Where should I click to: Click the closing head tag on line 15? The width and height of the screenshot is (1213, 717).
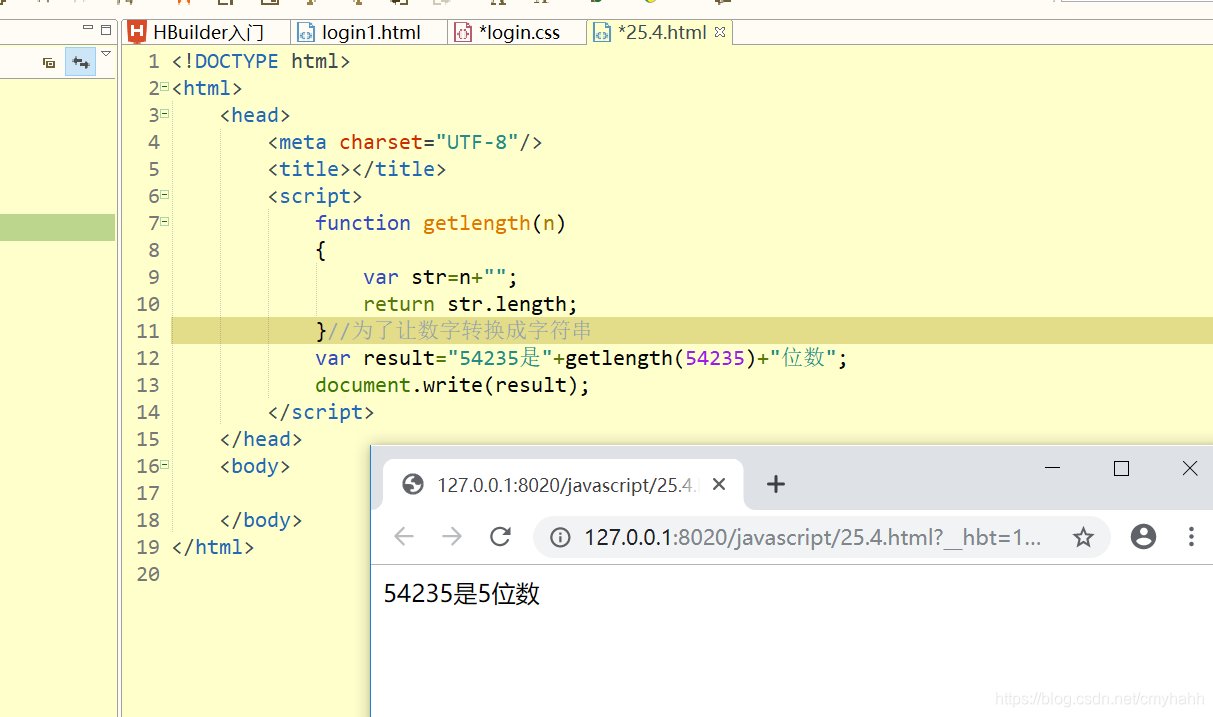click(261, 439)
